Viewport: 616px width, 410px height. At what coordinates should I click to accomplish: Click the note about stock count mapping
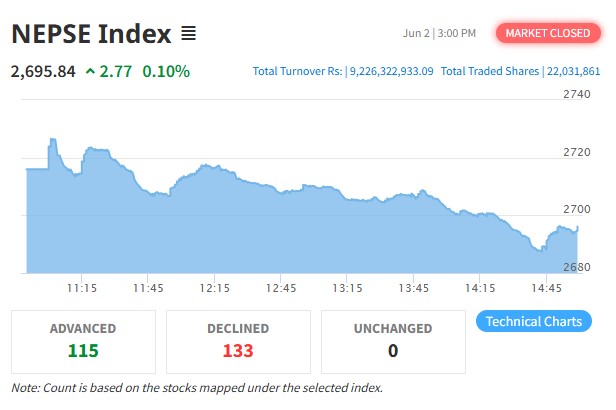point(197,387)
